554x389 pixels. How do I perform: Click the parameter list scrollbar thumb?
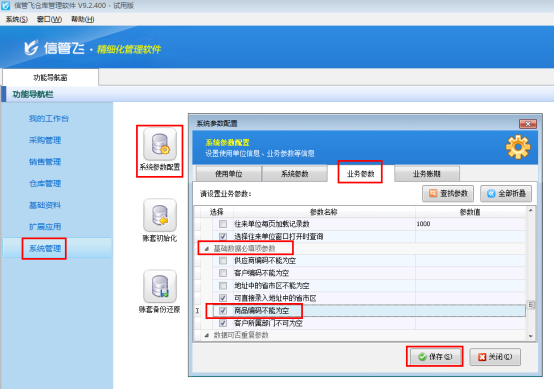point(530,305)
